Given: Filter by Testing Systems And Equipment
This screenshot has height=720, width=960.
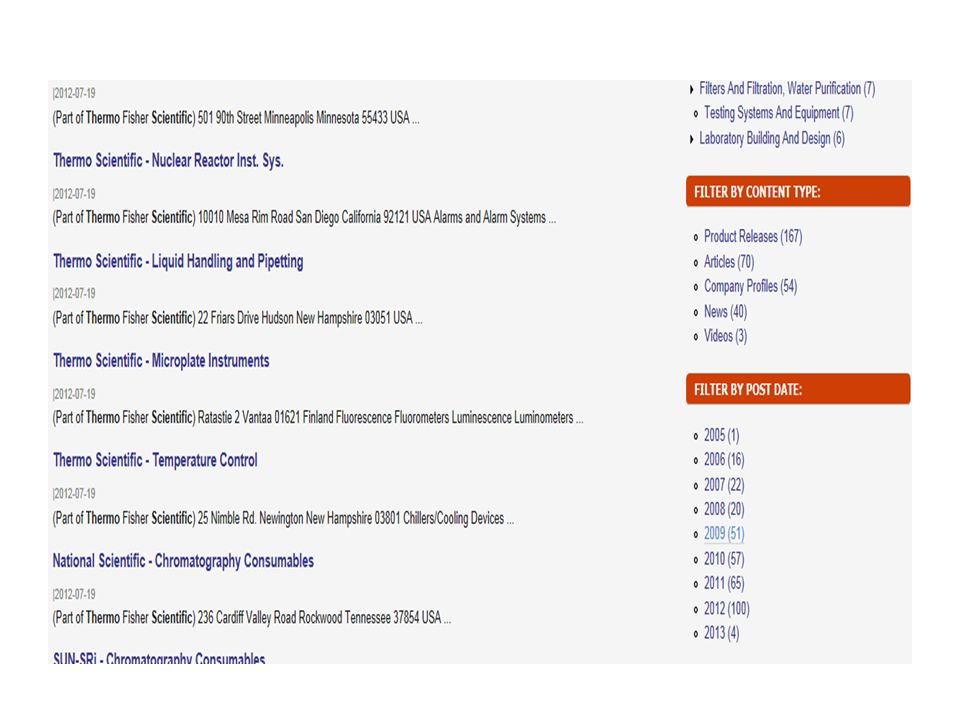Looking at the screenshot, I should (x=778, y=113).
